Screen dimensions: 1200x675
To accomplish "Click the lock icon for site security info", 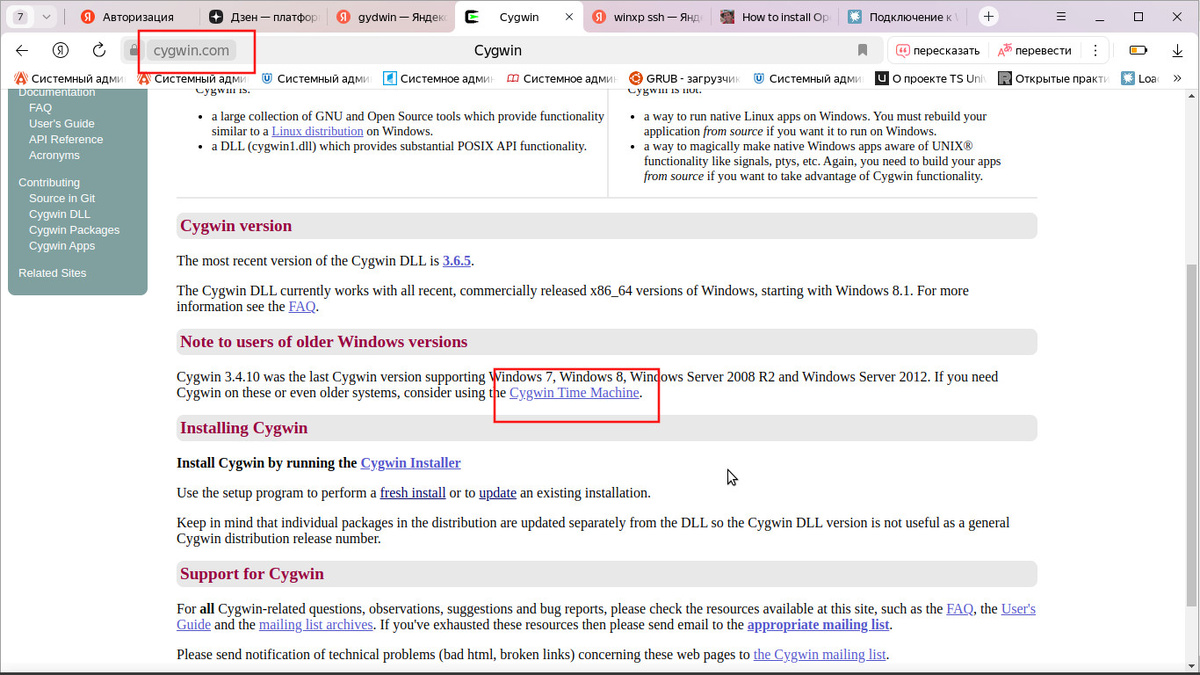I will click(x=134, y=50).
